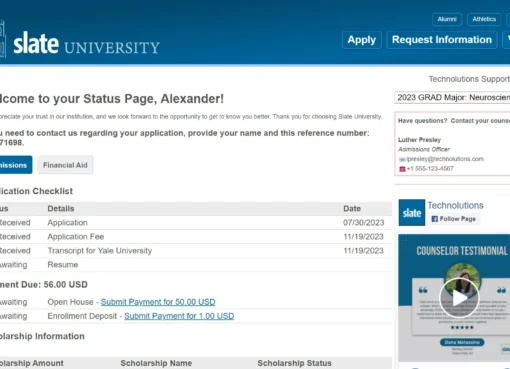Image resolution: width=510 pixels, height=369 pixels.
Task: Click the Luther Presley counselor name
Action: click(419, 140)
